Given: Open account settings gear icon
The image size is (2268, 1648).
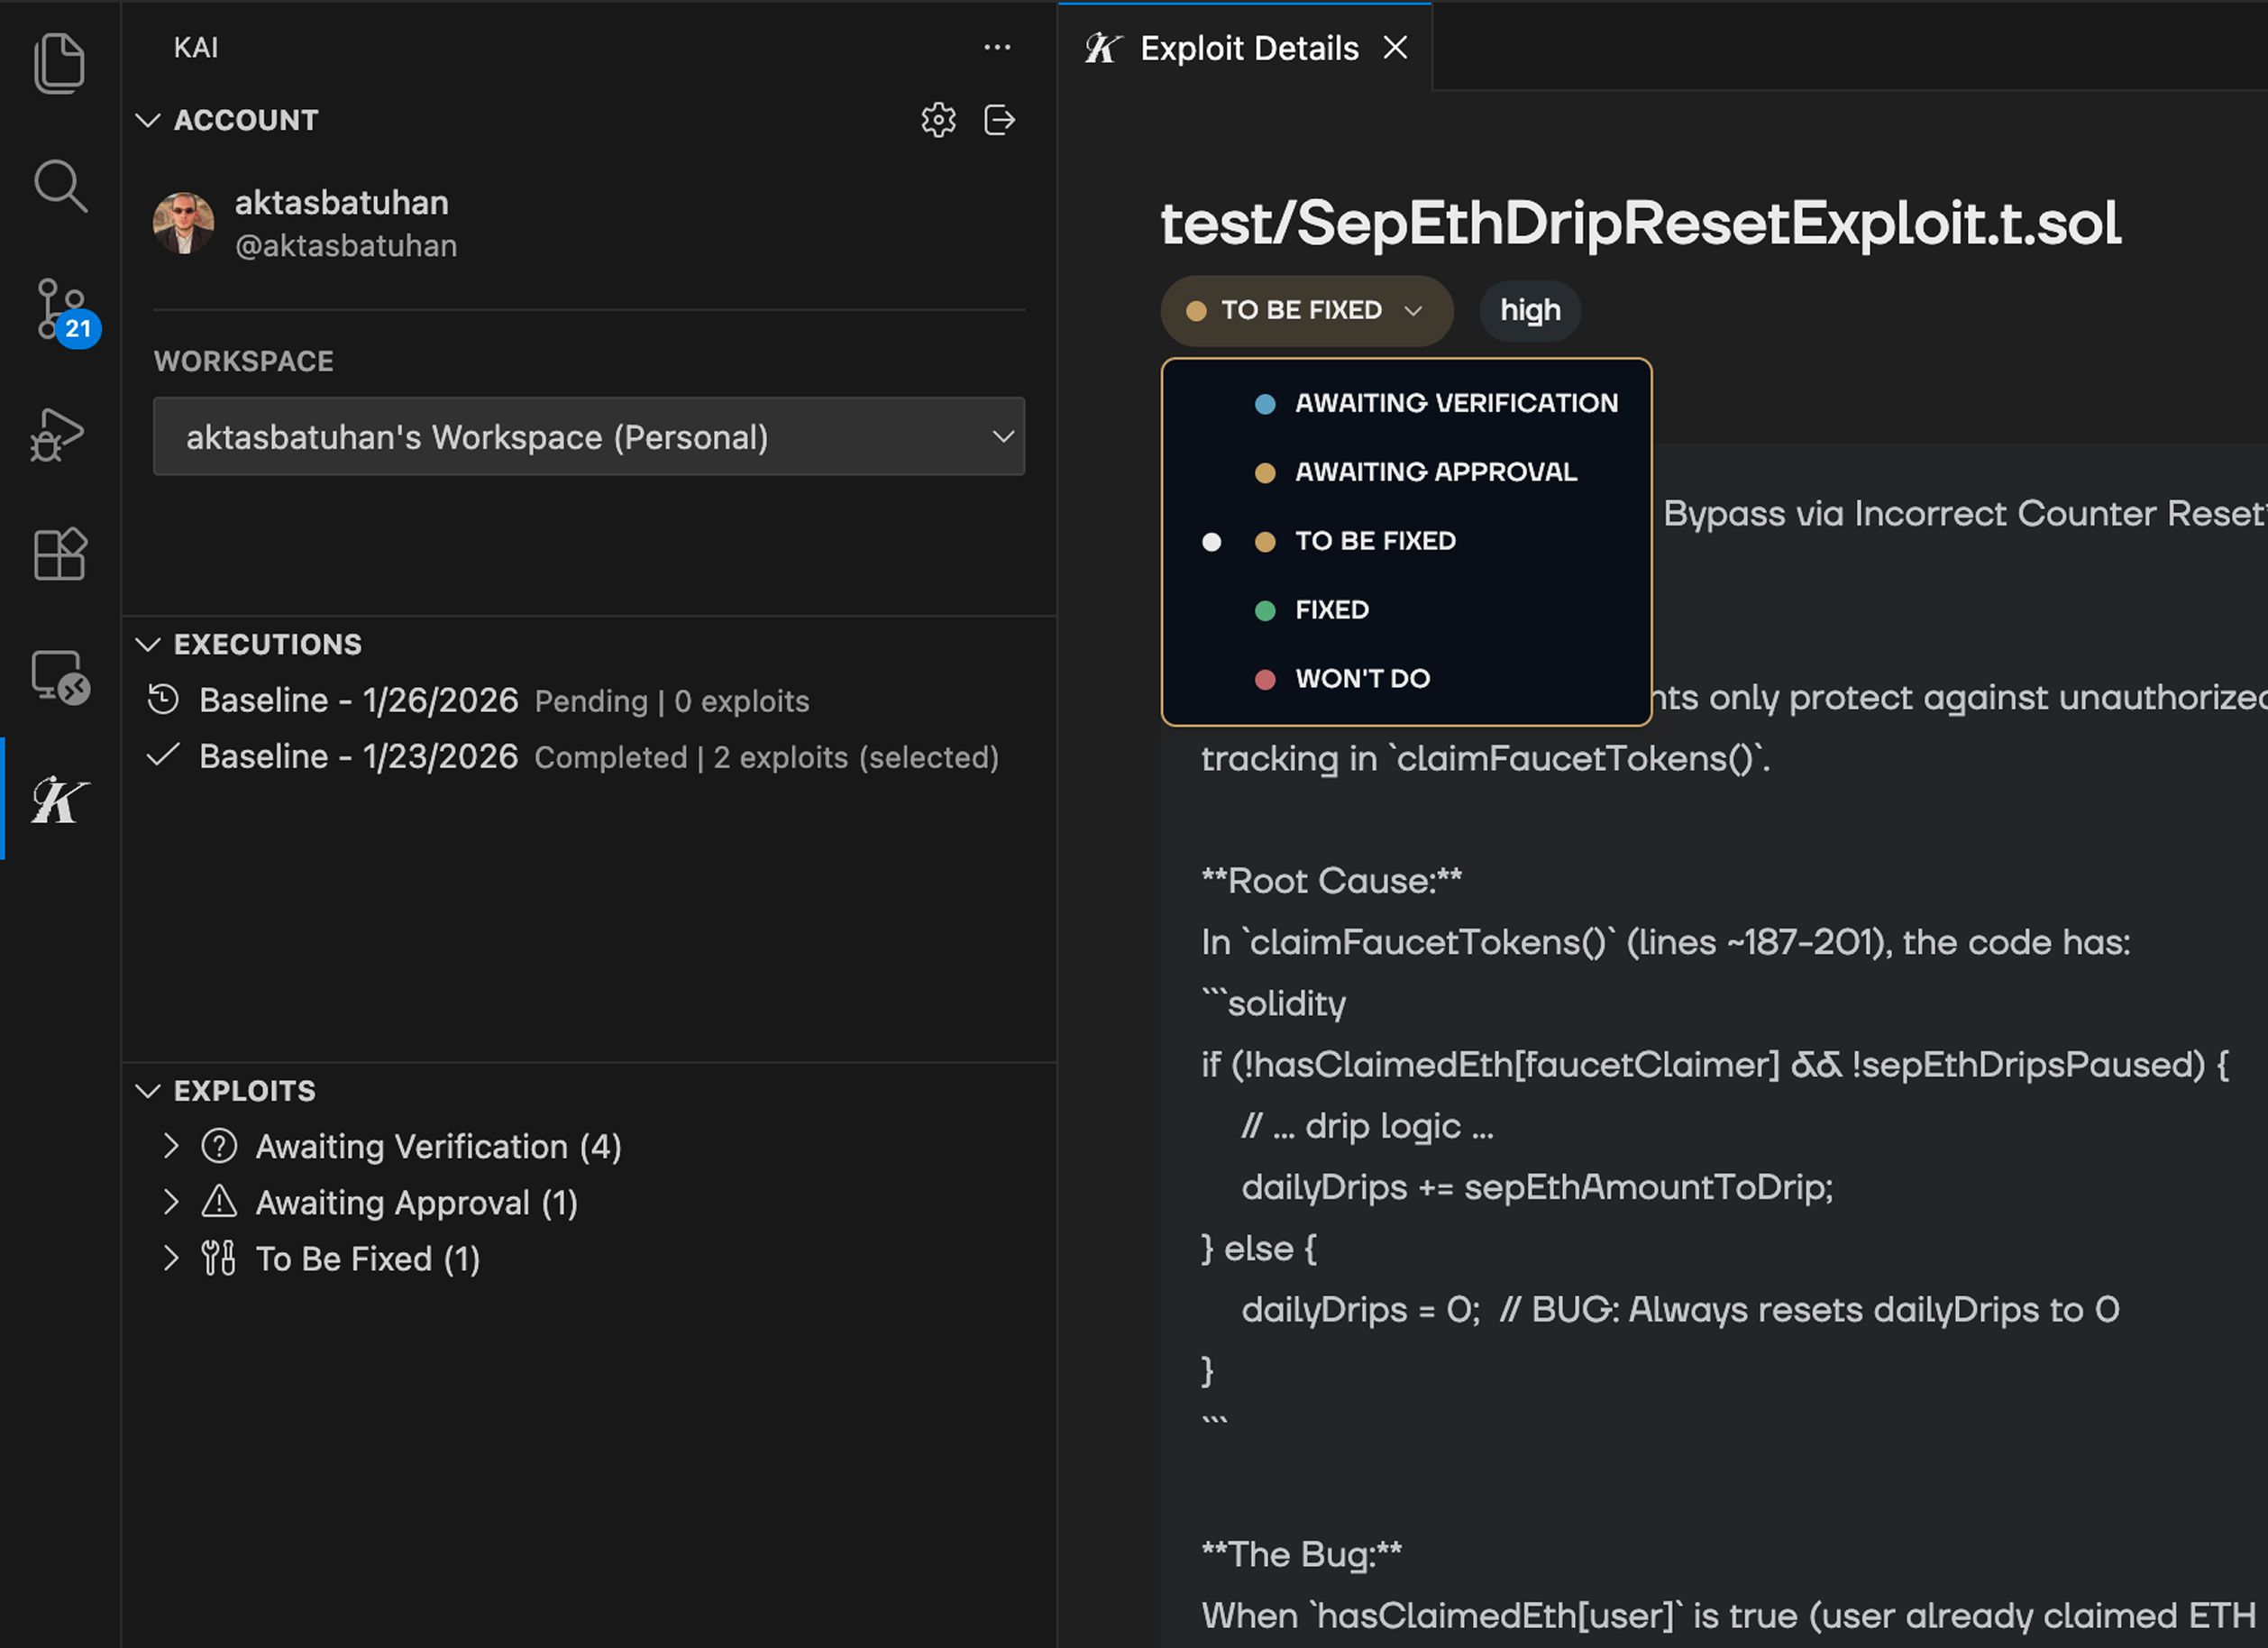Looking at the screenshot, I should click(x=938, y=120).
